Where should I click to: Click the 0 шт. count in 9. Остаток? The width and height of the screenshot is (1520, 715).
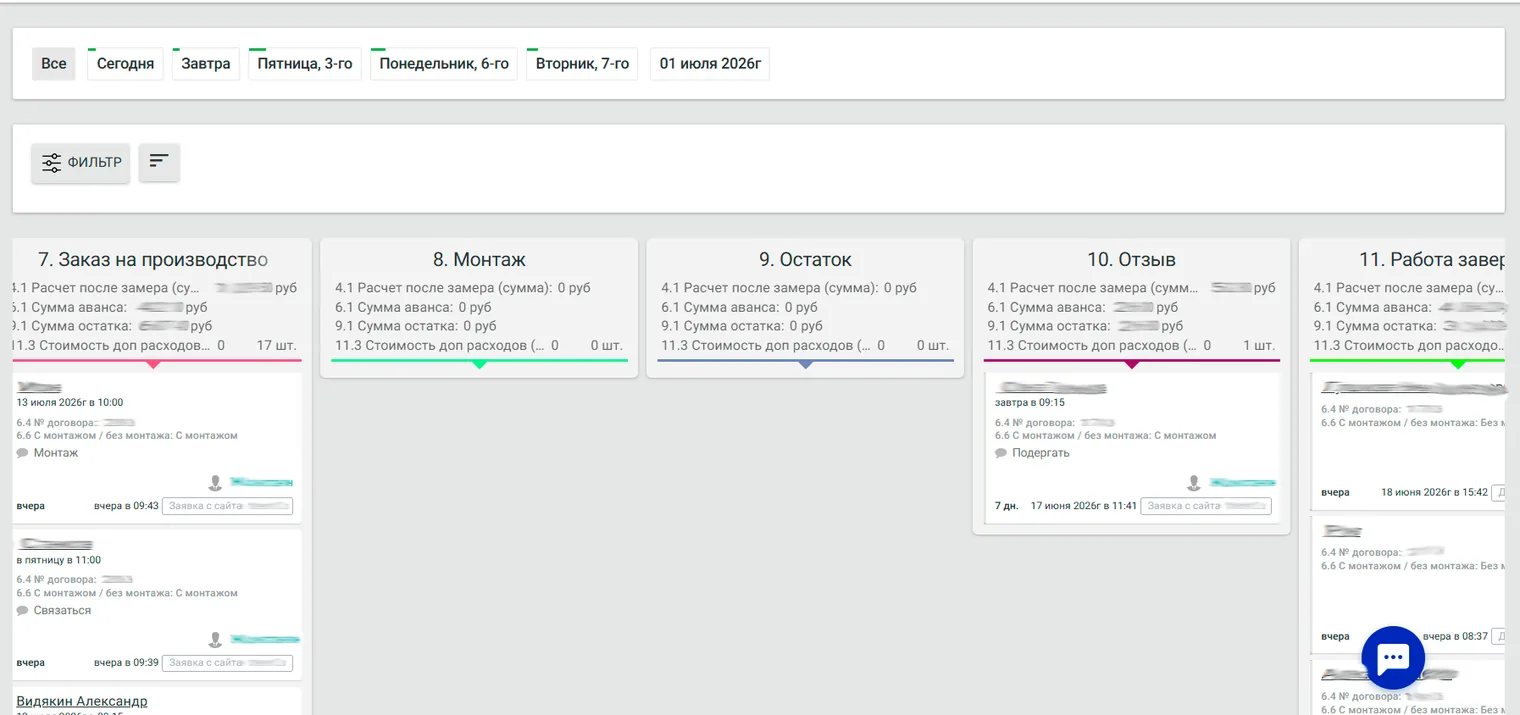(933, 345)
